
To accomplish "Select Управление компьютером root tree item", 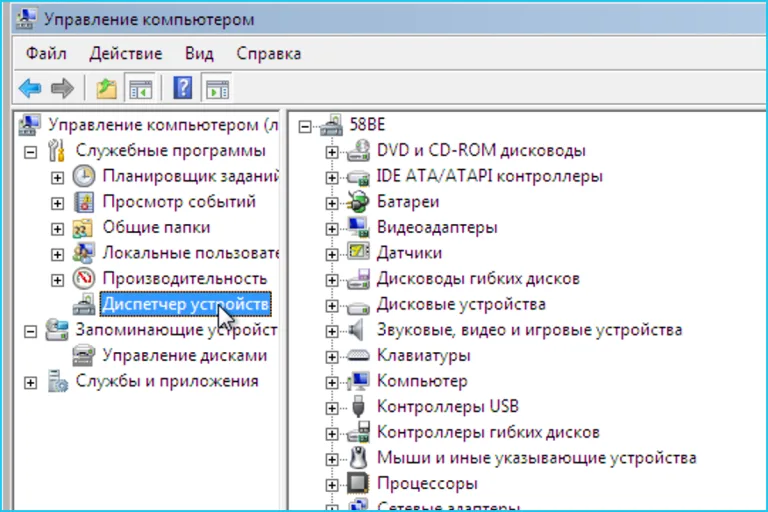I will [x=163, y=125].
